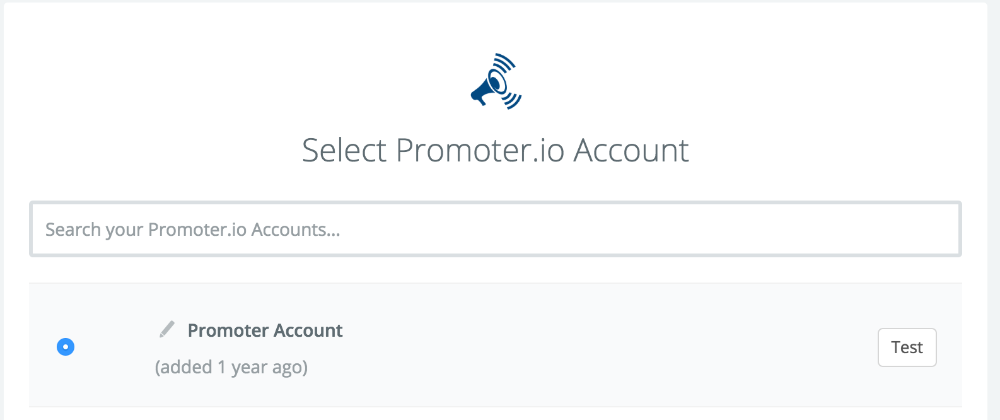The image size is (1000, 420).
Task: Edit the Promoter Account name via pencil
Action: click(x=167, y=329)
